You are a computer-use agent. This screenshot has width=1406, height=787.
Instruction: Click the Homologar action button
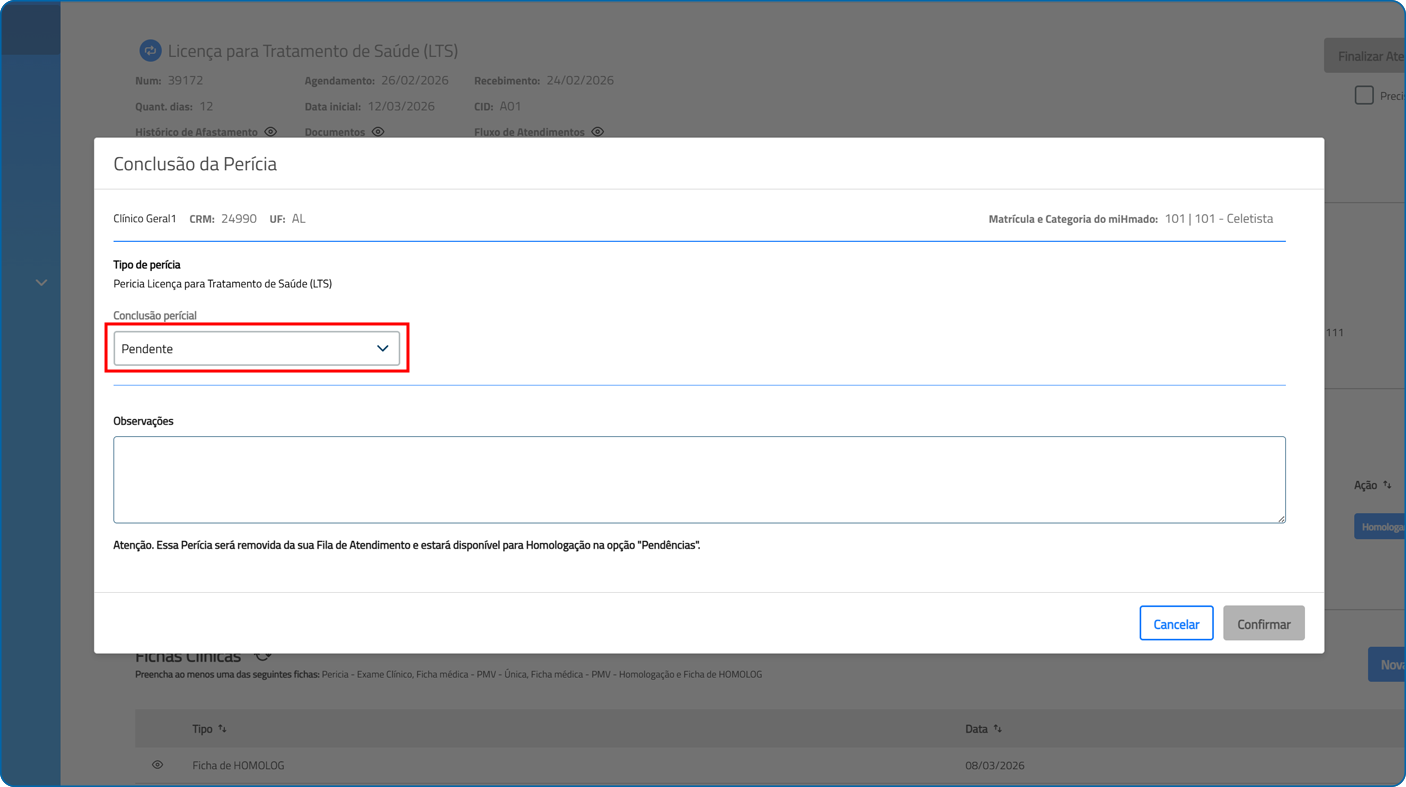coord(1381,527)
